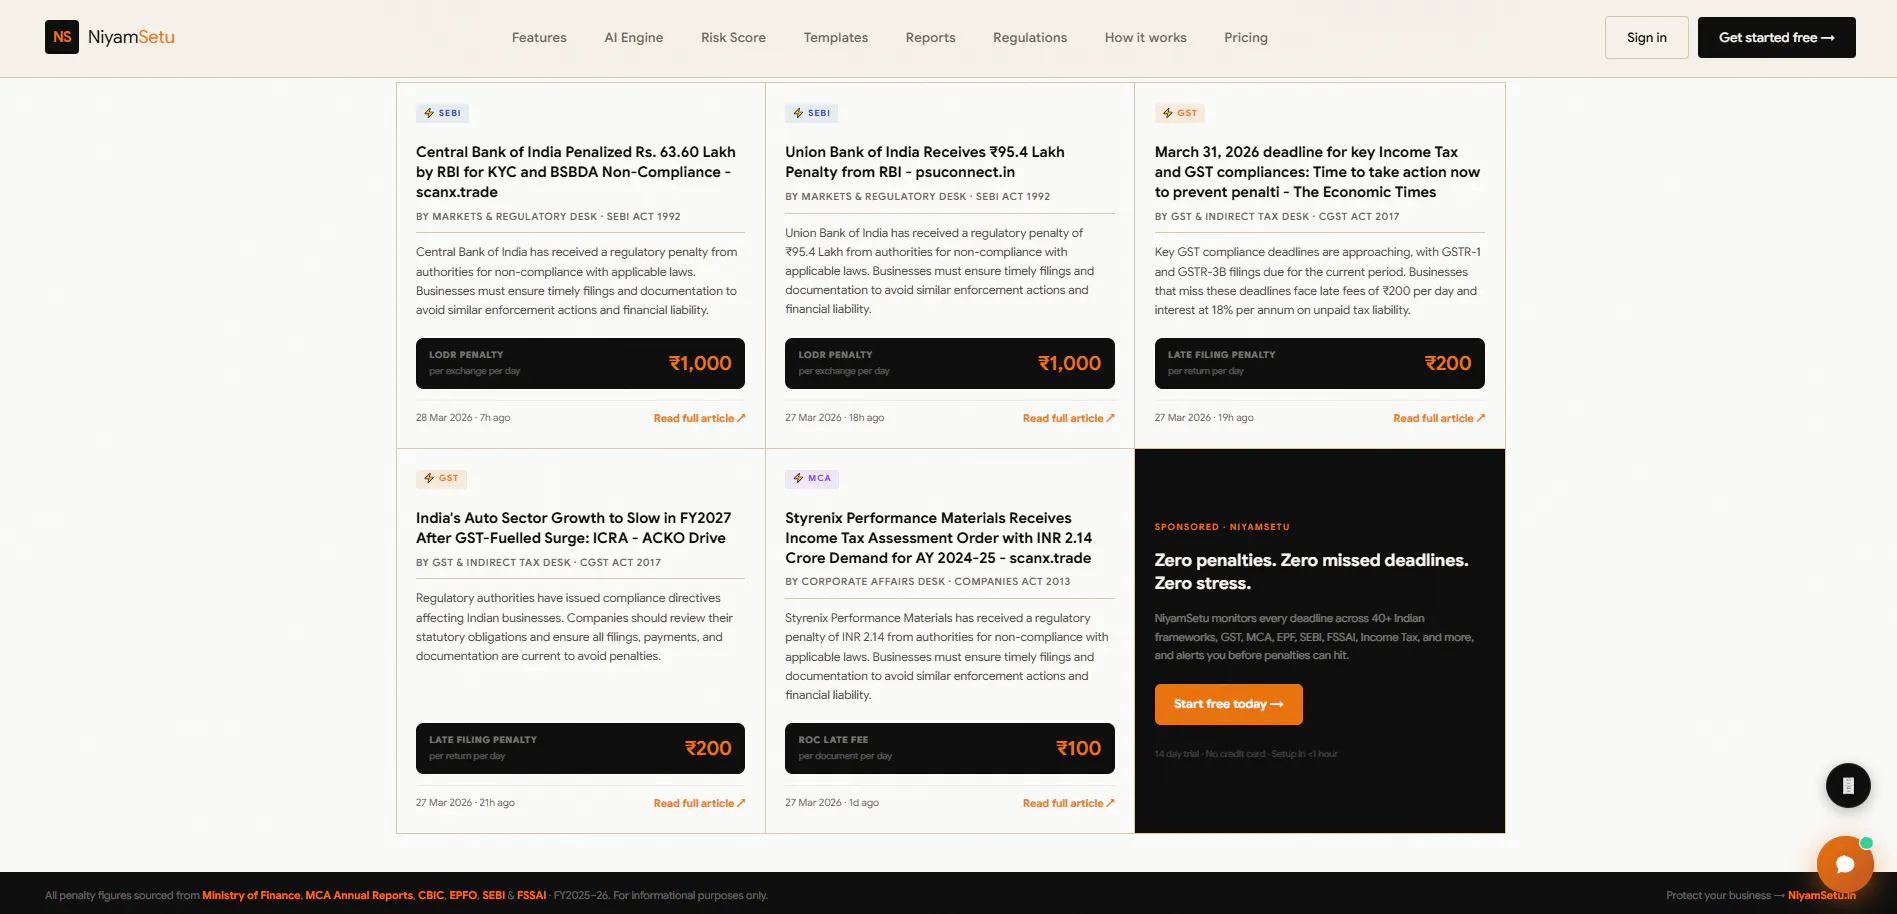Click the '28 Mar 2026 · 7h ago' timestamp

coord(463,418)
